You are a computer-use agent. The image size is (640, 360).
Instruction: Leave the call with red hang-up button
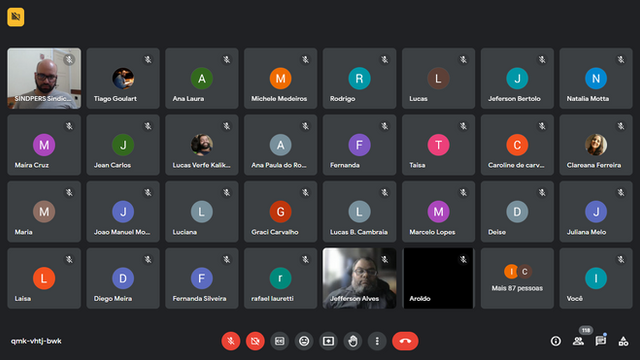pos(405,341)
